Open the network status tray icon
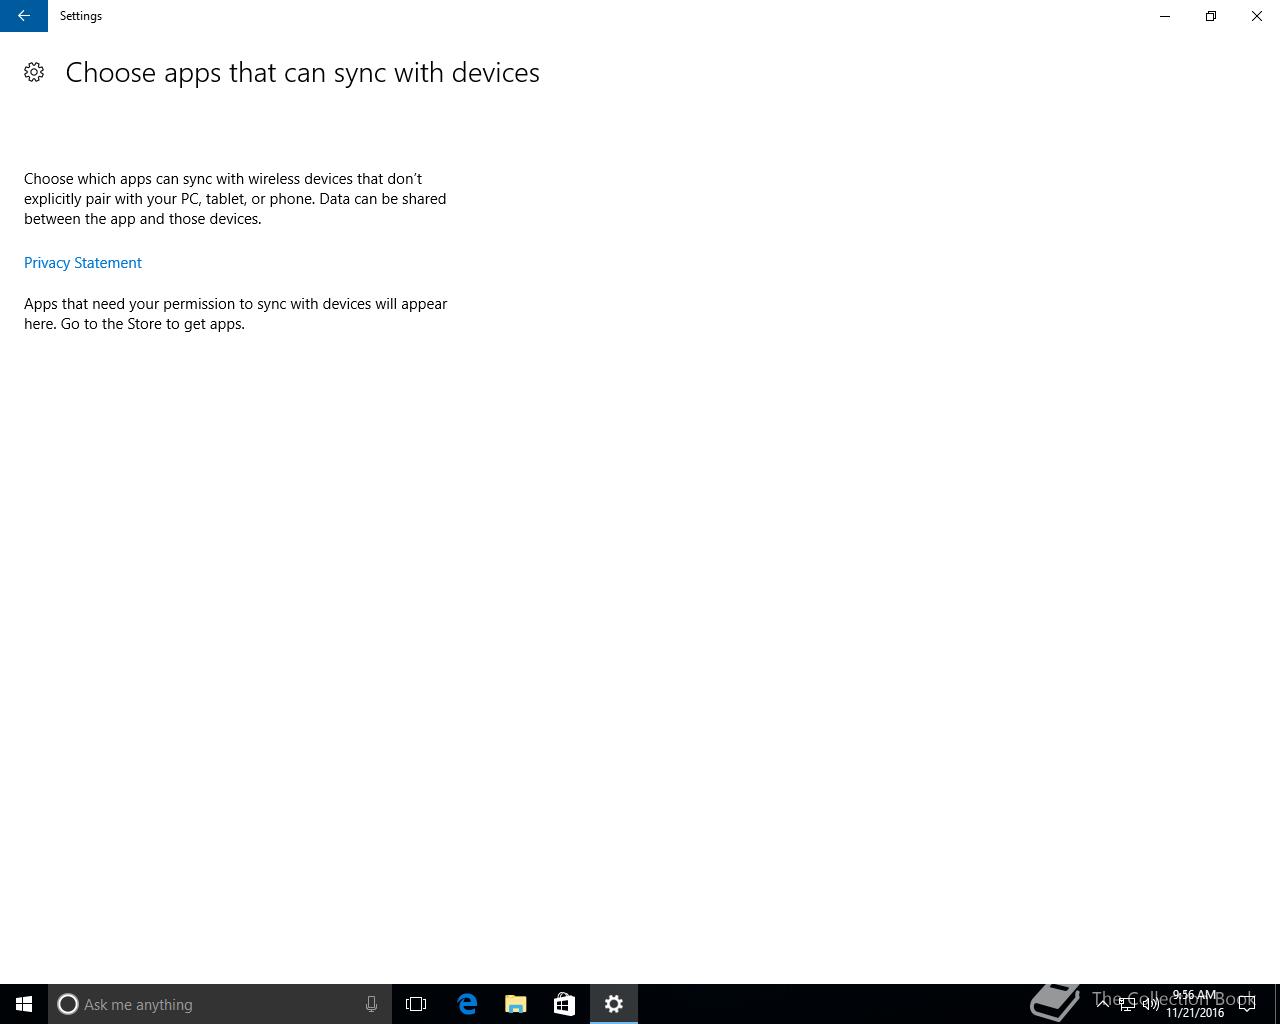 pyautogui.click(x=1127, y=1004)
